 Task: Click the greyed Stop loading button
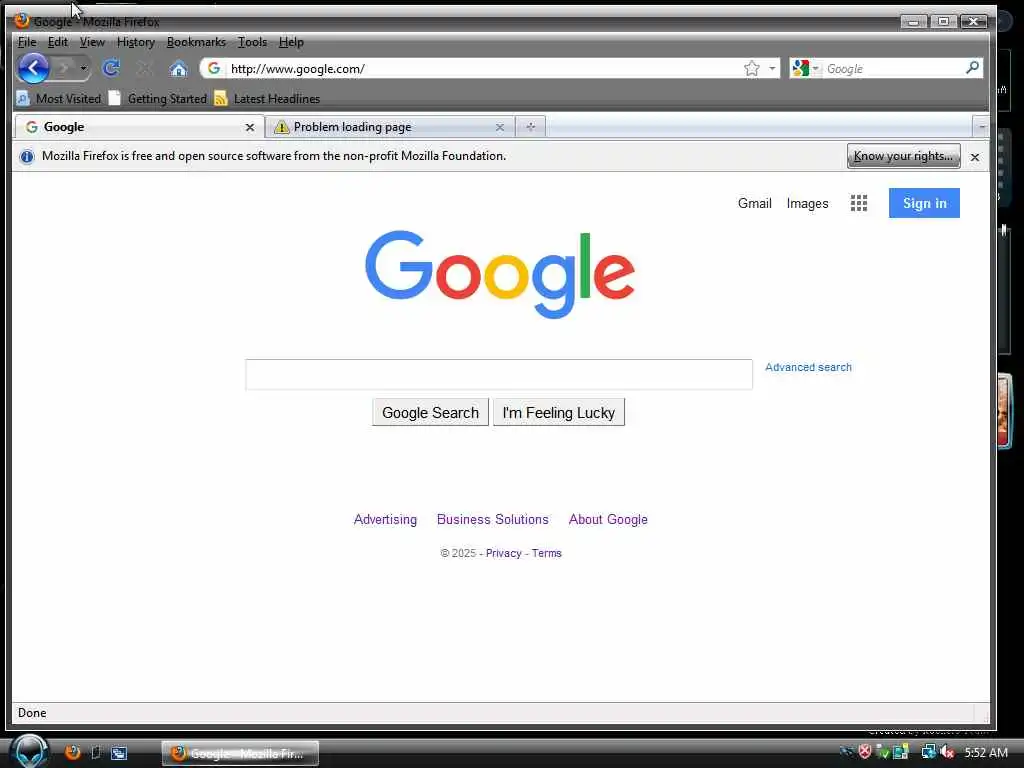(x=144, y=68)
